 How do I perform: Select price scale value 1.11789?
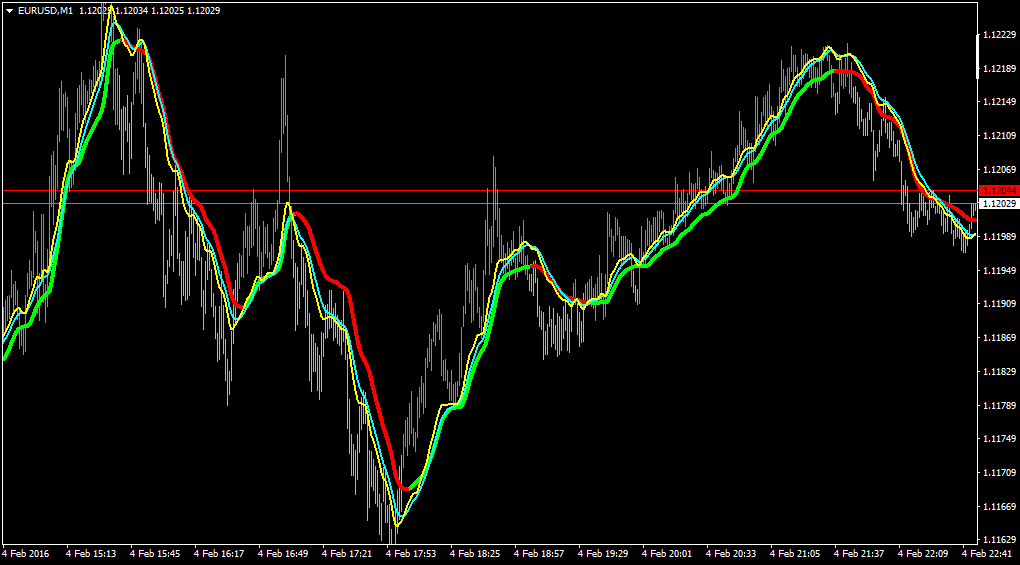click(1000, 405)
